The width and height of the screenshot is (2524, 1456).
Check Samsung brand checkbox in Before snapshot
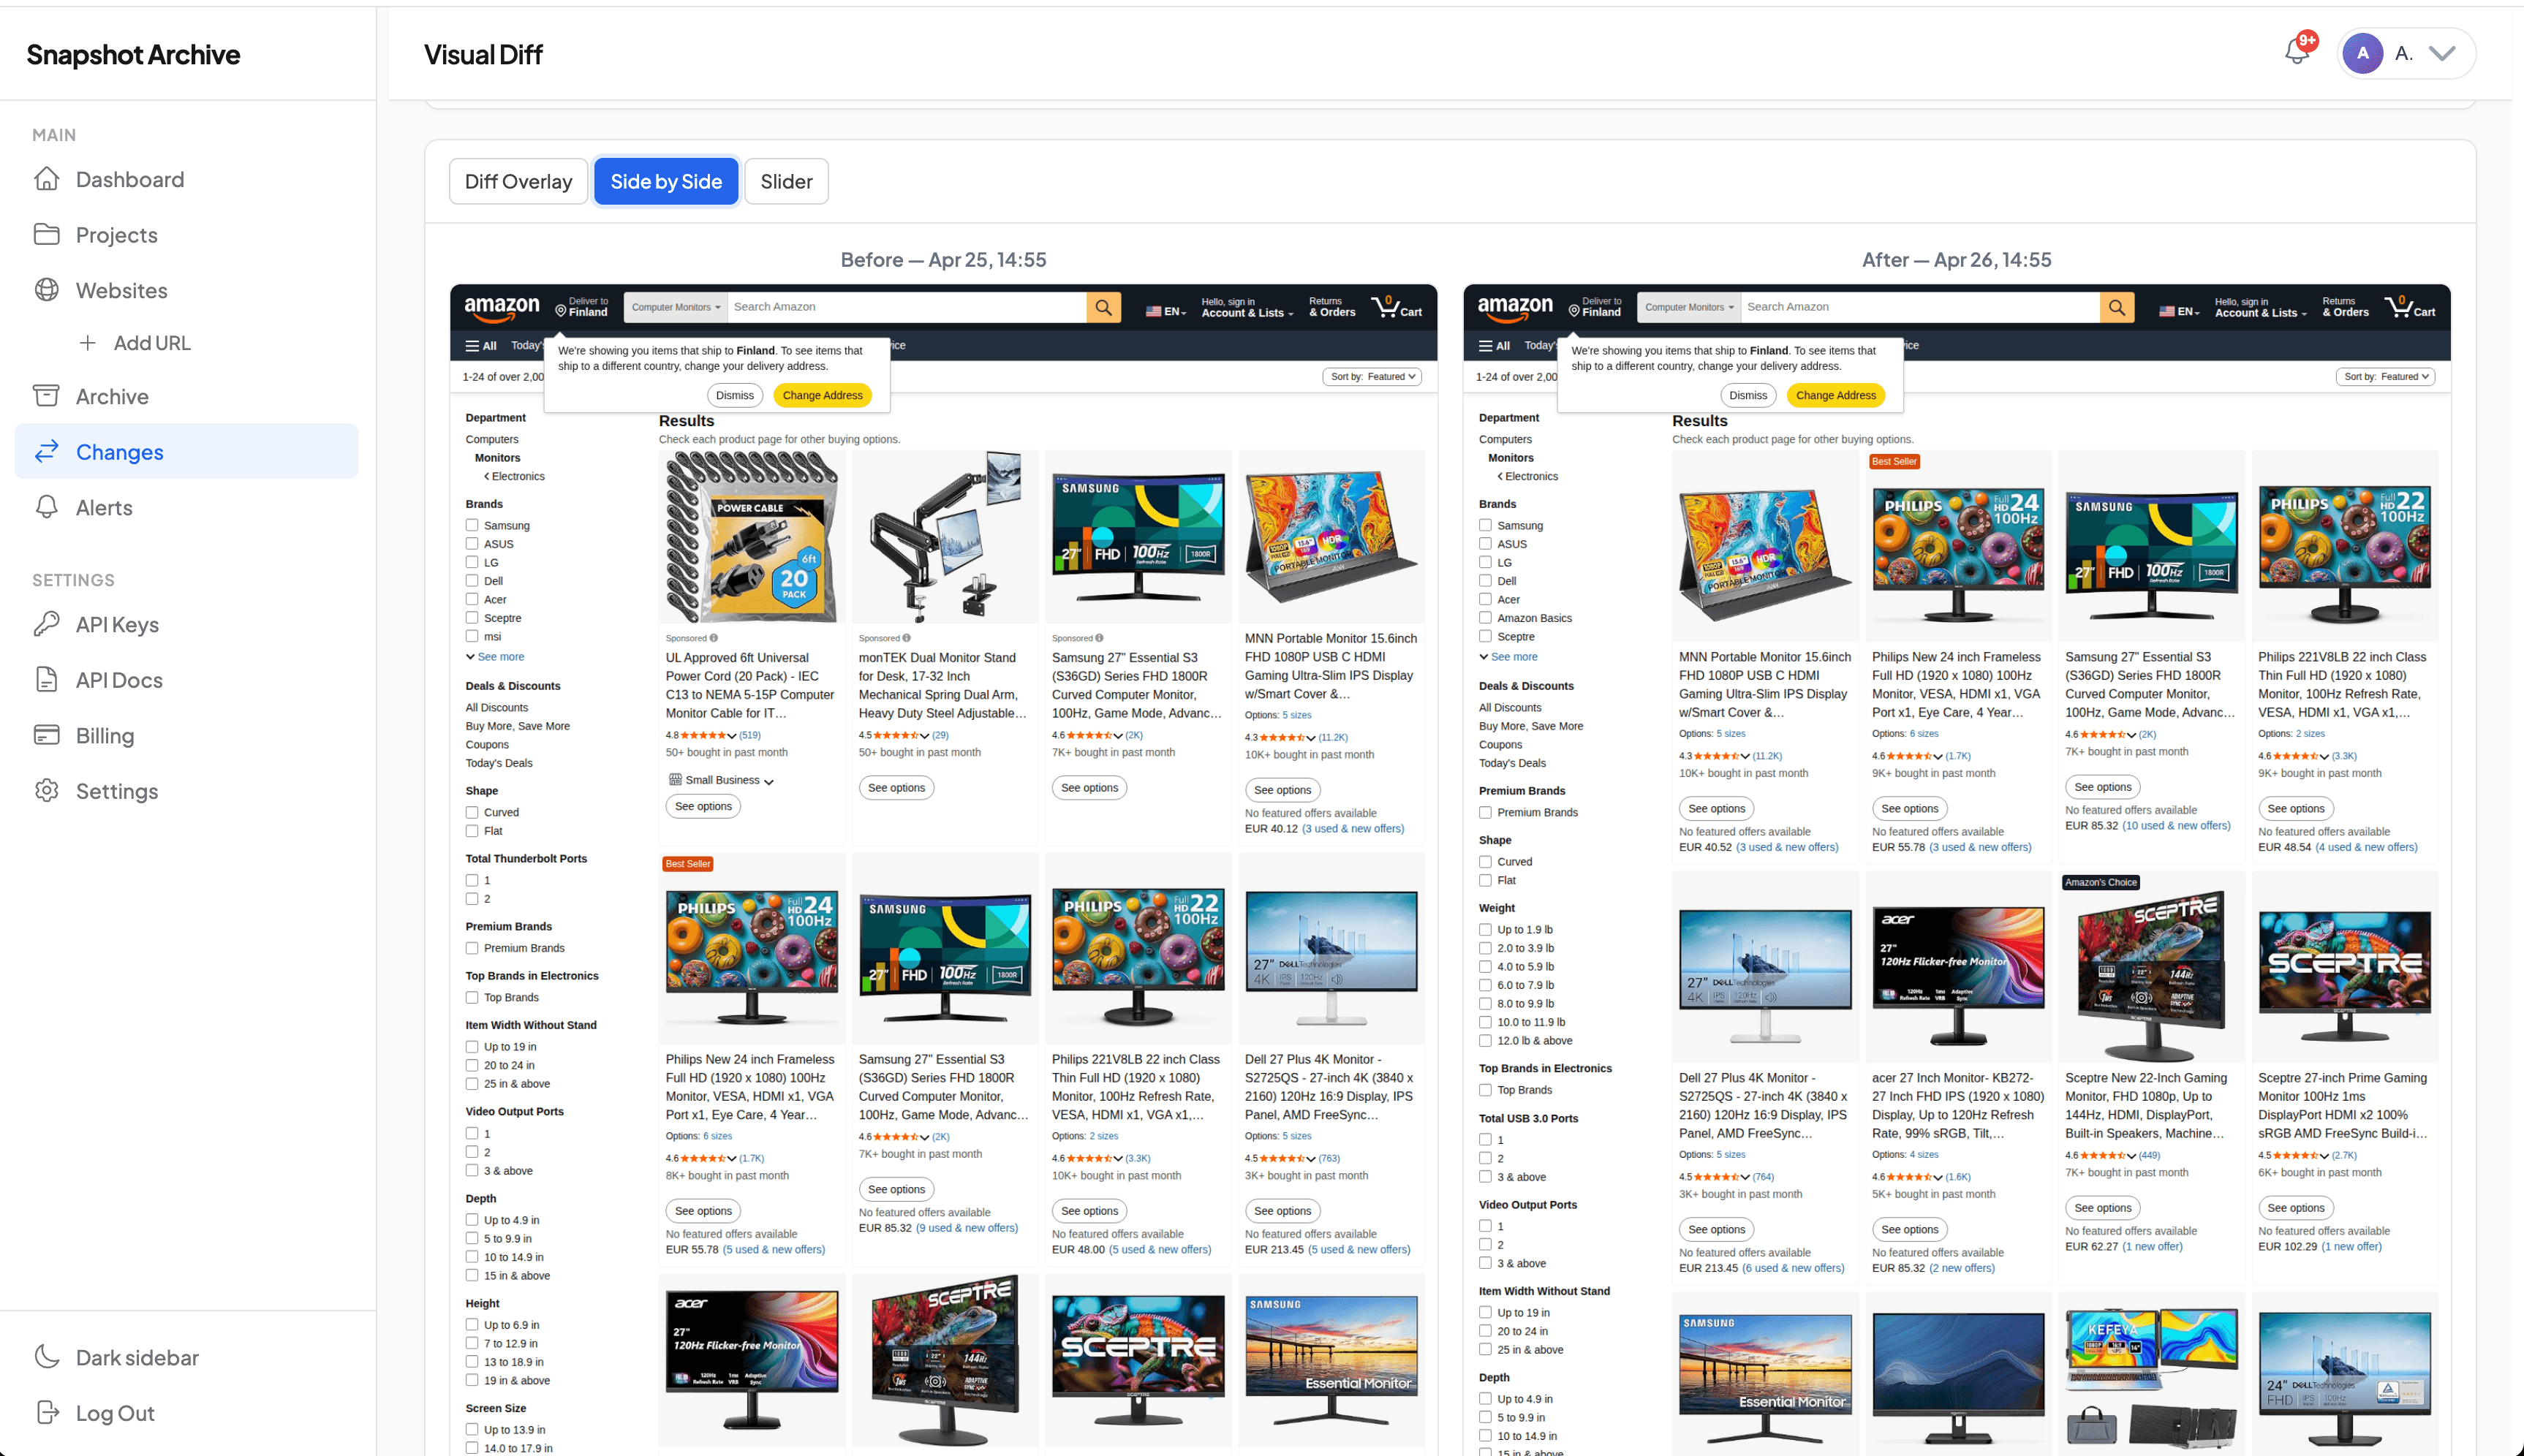472,525
